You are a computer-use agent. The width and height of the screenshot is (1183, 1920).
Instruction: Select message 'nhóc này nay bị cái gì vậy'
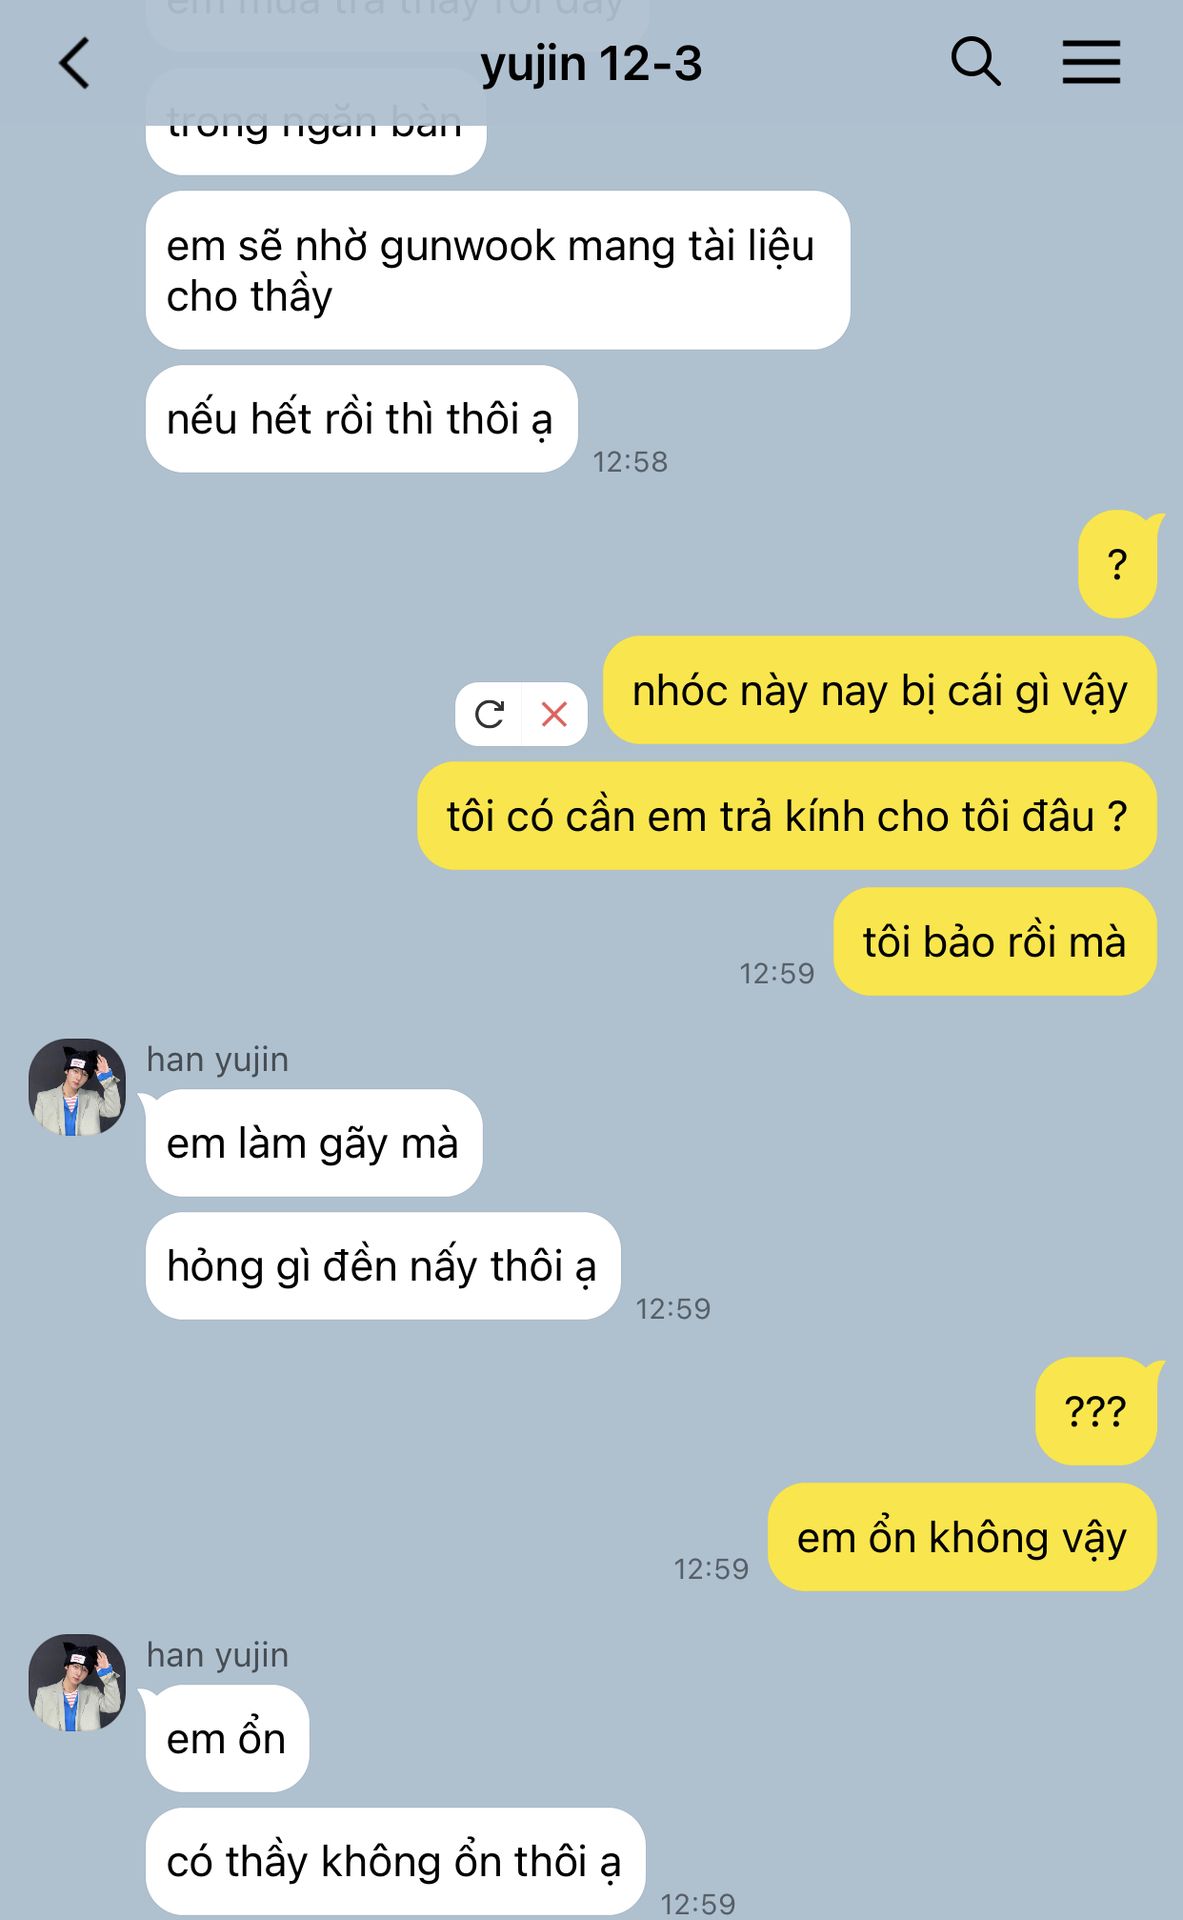click(x=879, y=690)
